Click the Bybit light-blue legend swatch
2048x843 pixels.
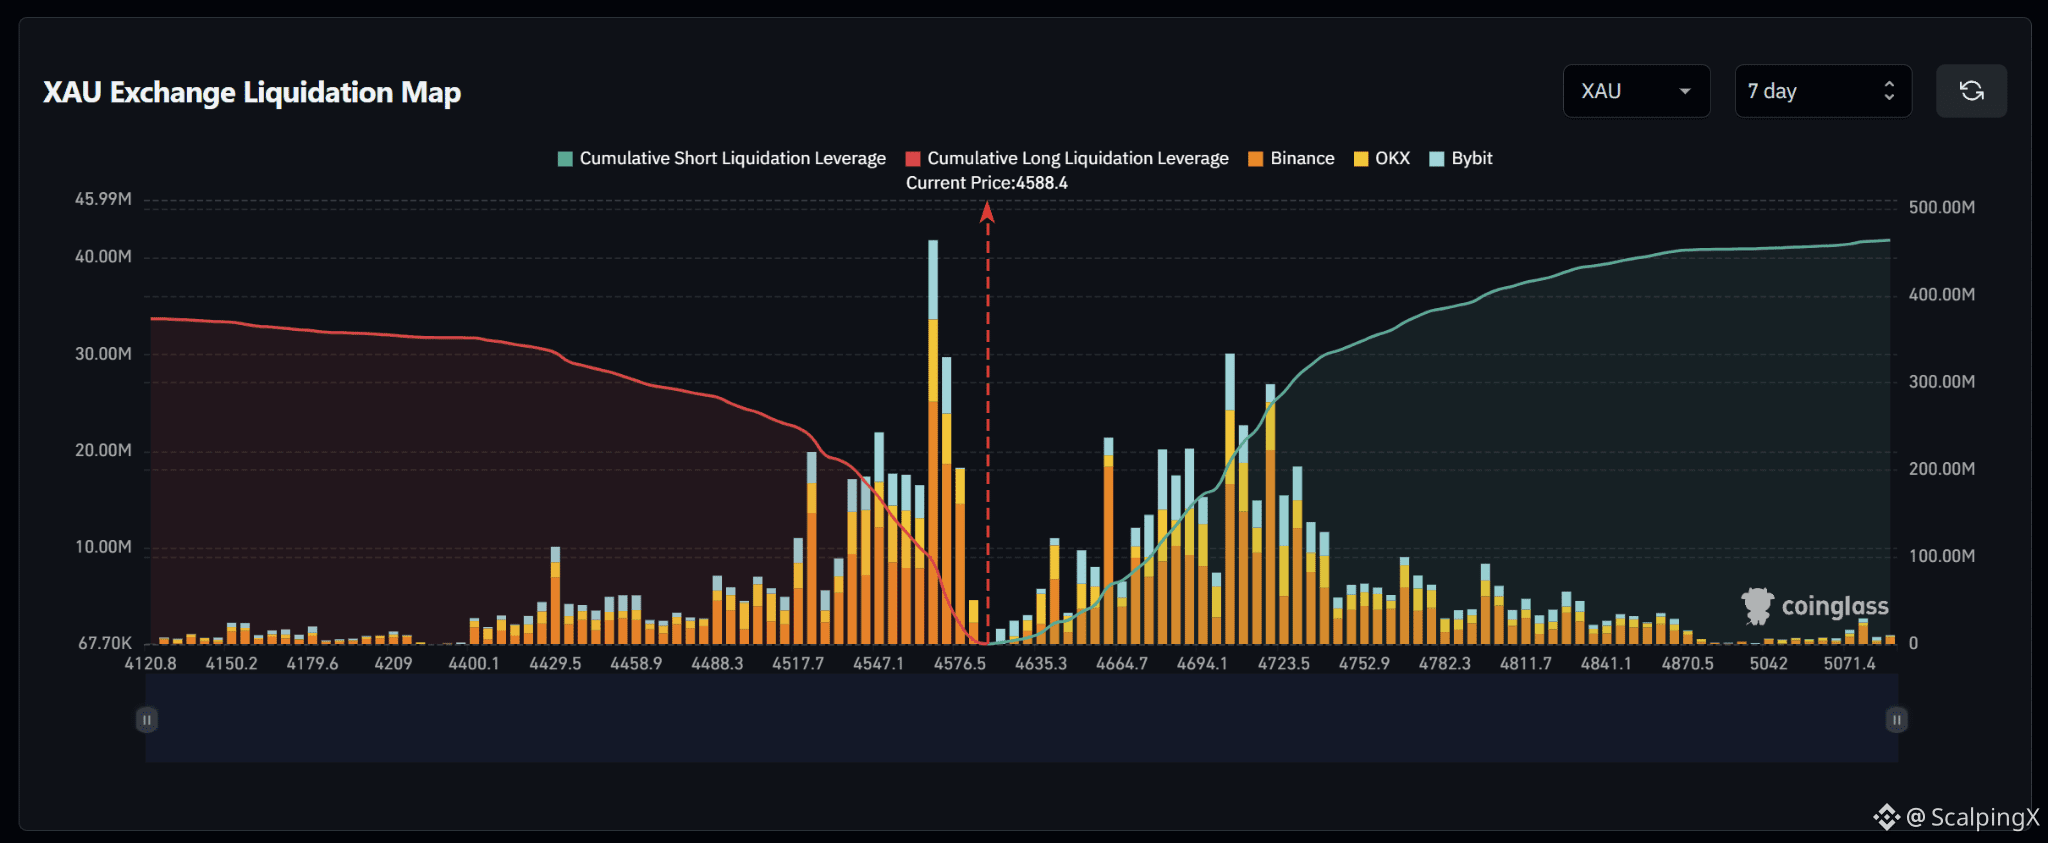pyautogui.click(x=1437, y=159)
